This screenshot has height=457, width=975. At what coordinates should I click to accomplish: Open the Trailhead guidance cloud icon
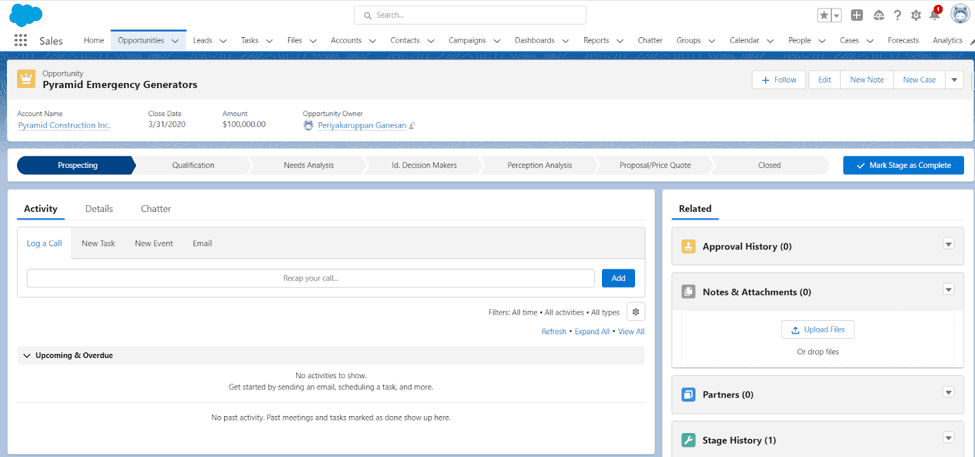pyautogui.click(x=879, y=16)
